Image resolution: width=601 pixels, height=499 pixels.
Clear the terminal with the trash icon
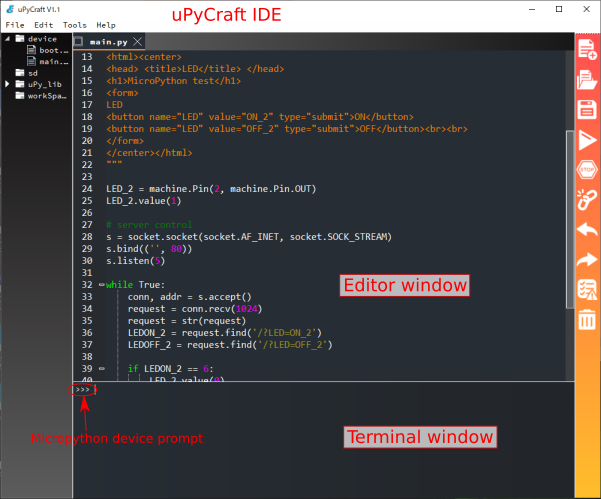tap(587, 319)
